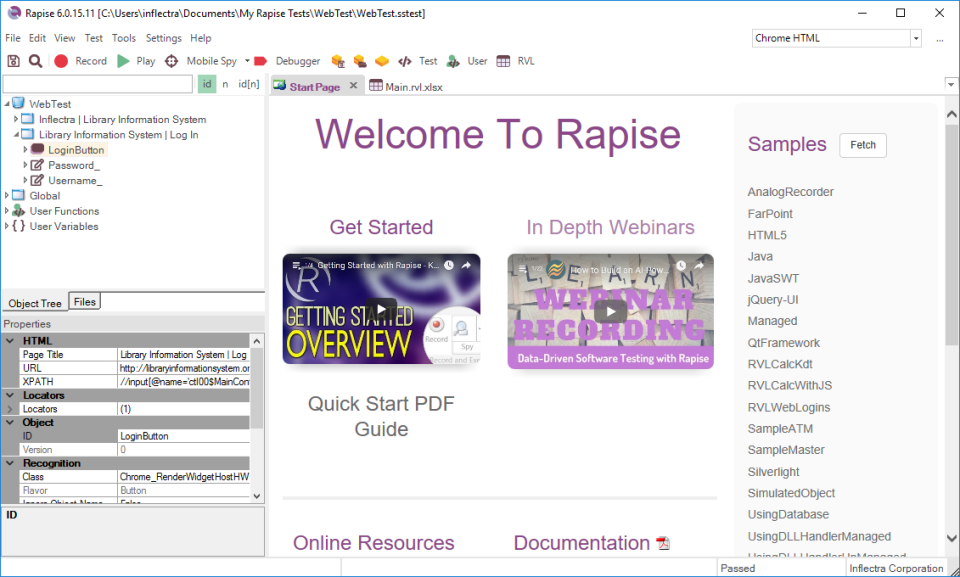
Task: Toggle the green 'id' locator filter
Action: click(x=206, y=84)
